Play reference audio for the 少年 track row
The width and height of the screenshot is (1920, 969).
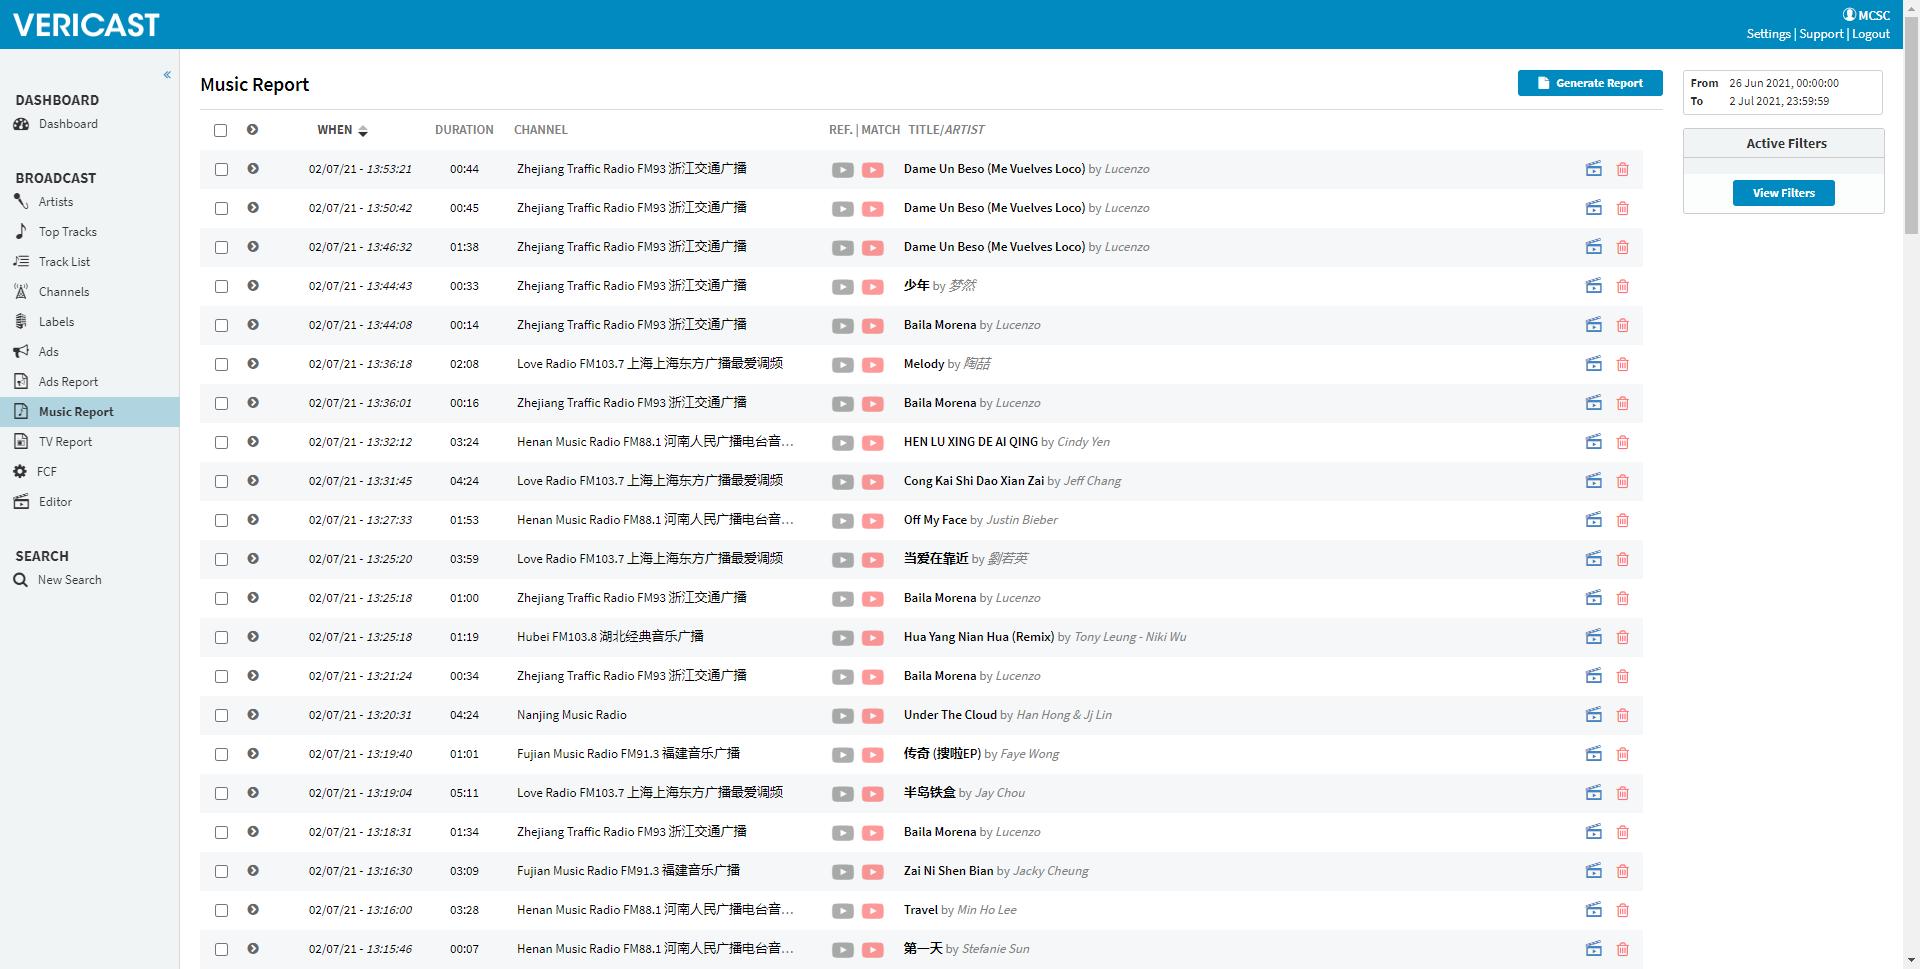point(843,287)
